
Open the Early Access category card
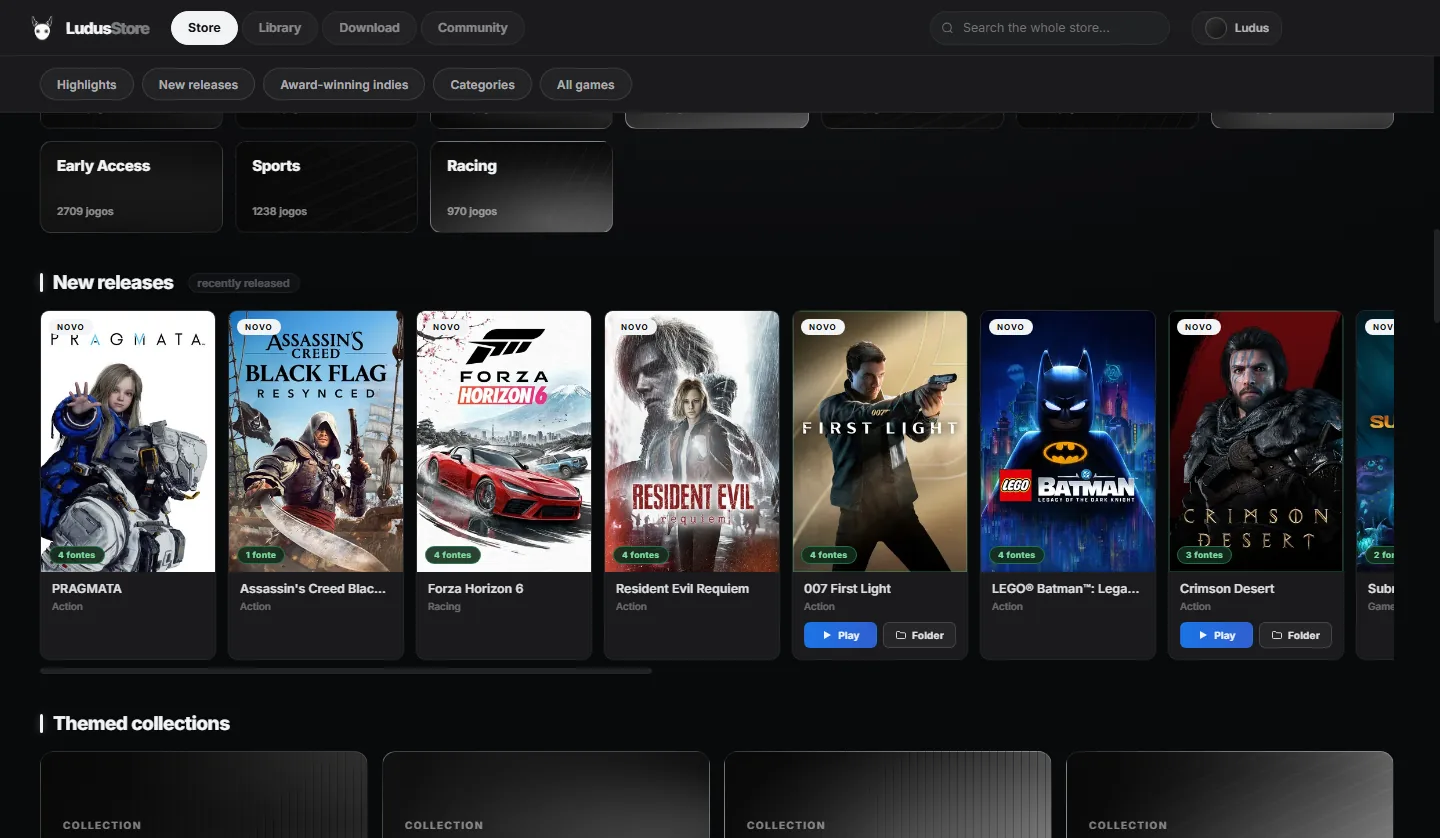click(x=131, y=187)
